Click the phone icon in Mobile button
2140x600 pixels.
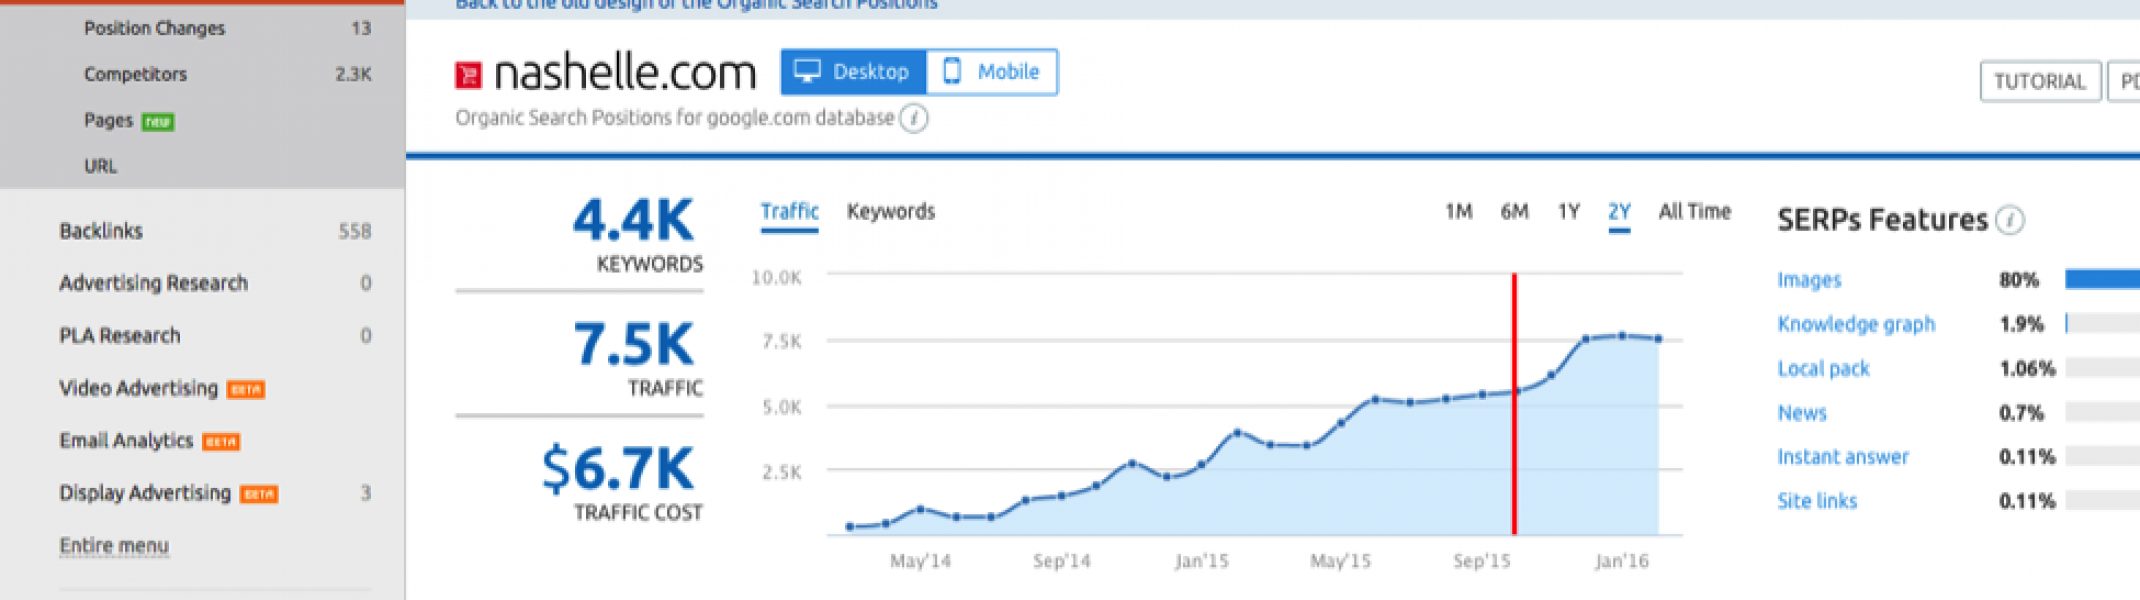tap(952, 71)
